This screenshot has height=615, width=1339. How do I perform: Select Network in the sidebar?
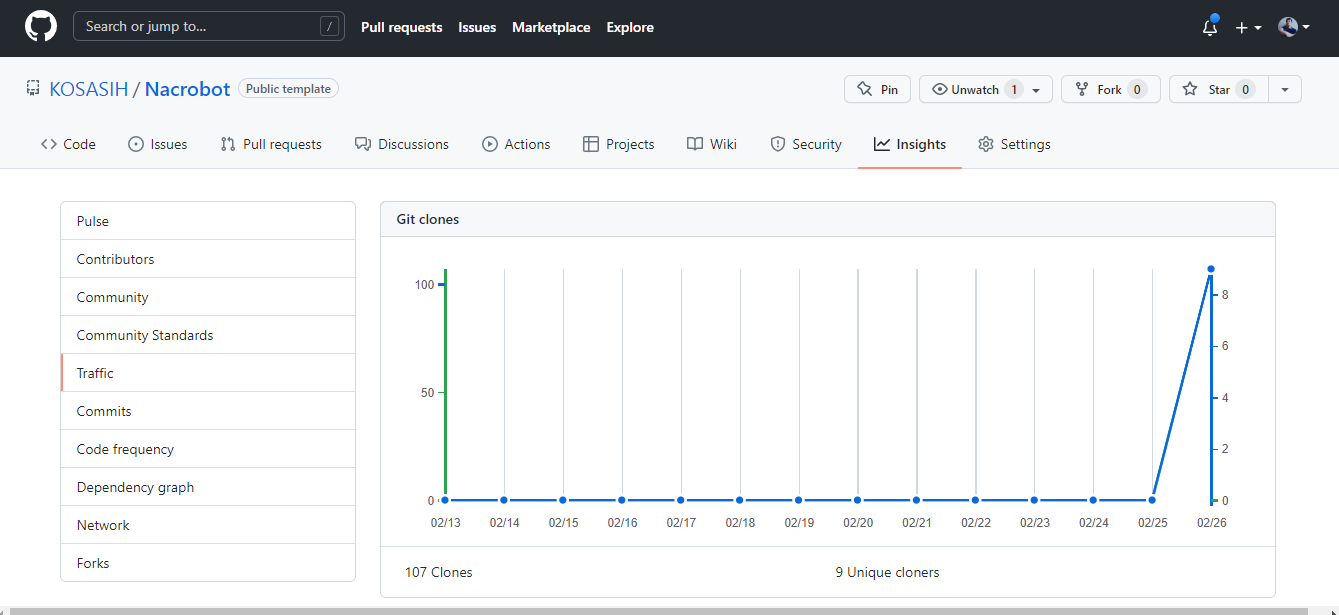208,525
